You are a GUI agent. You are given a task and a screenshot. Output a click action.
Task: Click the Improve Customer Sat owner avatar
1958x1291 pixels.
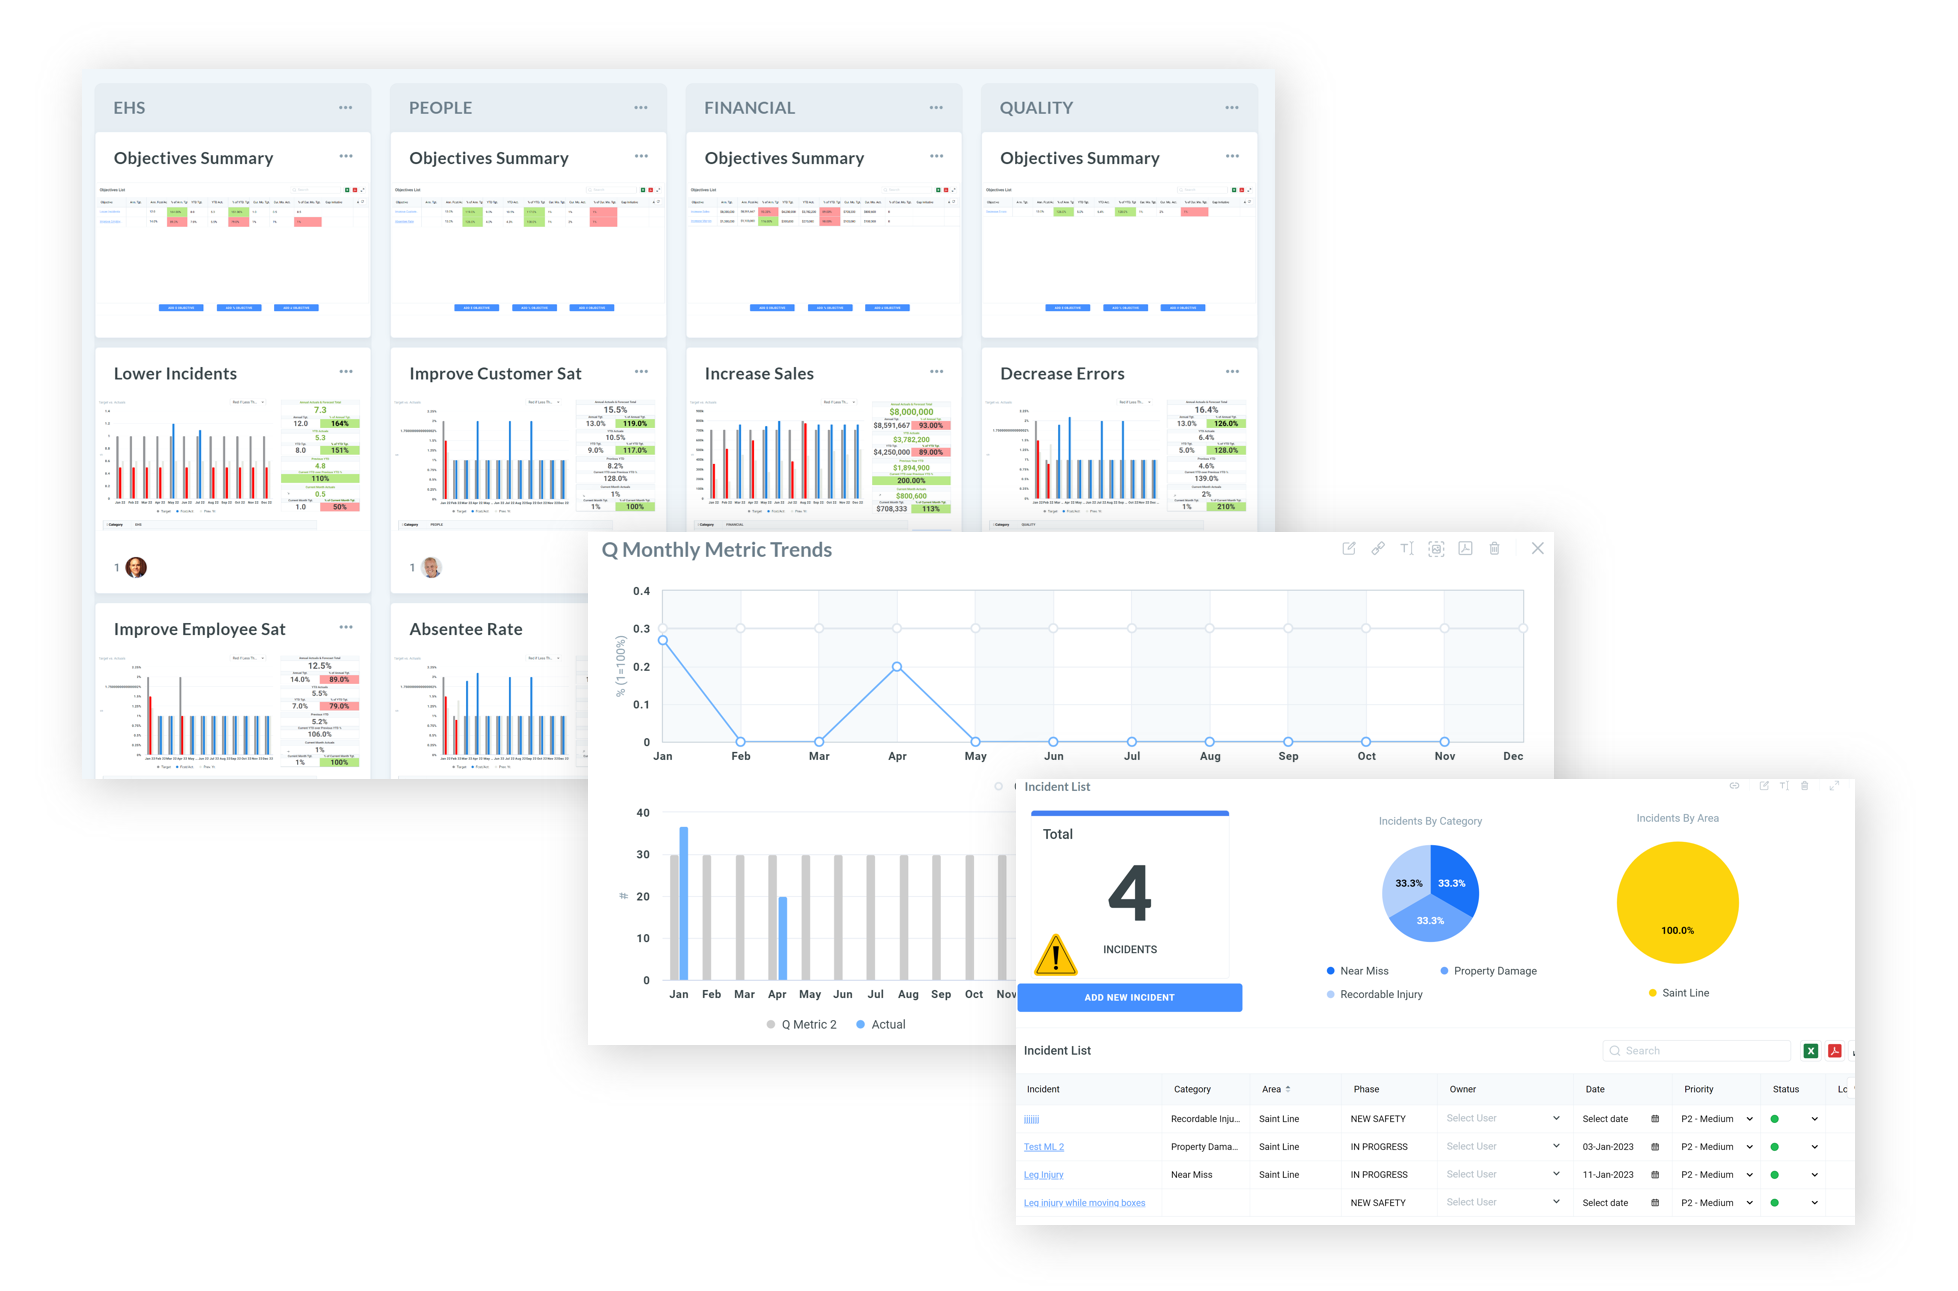pos(431,567)
